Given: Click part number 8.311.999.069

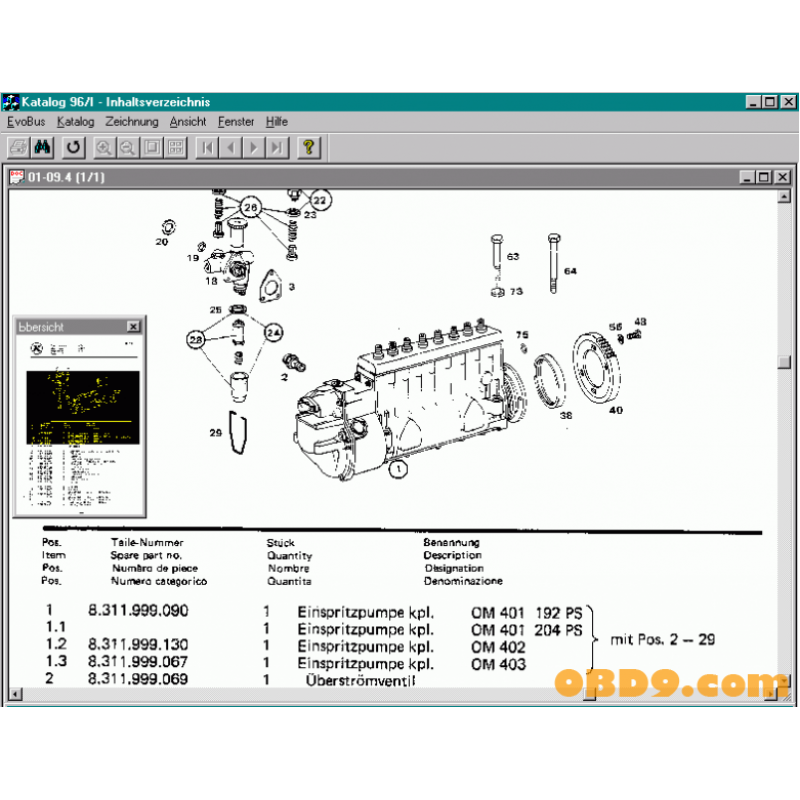Looking at the screenshot, I should click(138, 679).
